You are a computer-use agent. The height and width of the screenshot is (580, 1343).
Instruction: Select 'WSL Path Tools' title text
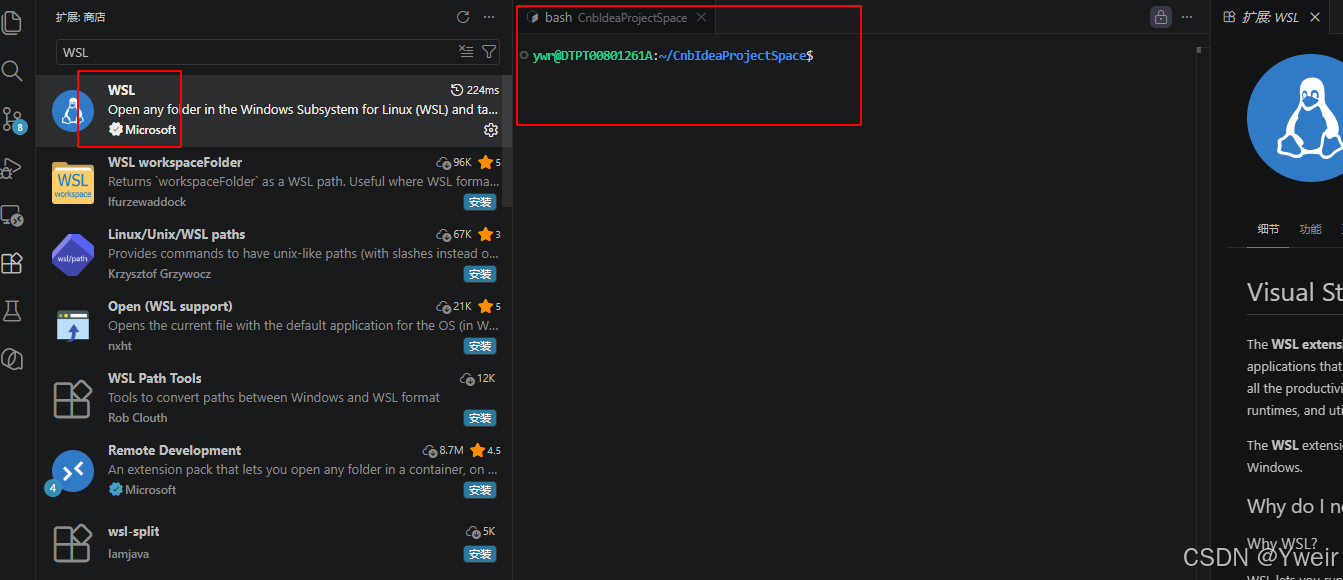pyautogui.click(x=155, y=378)
